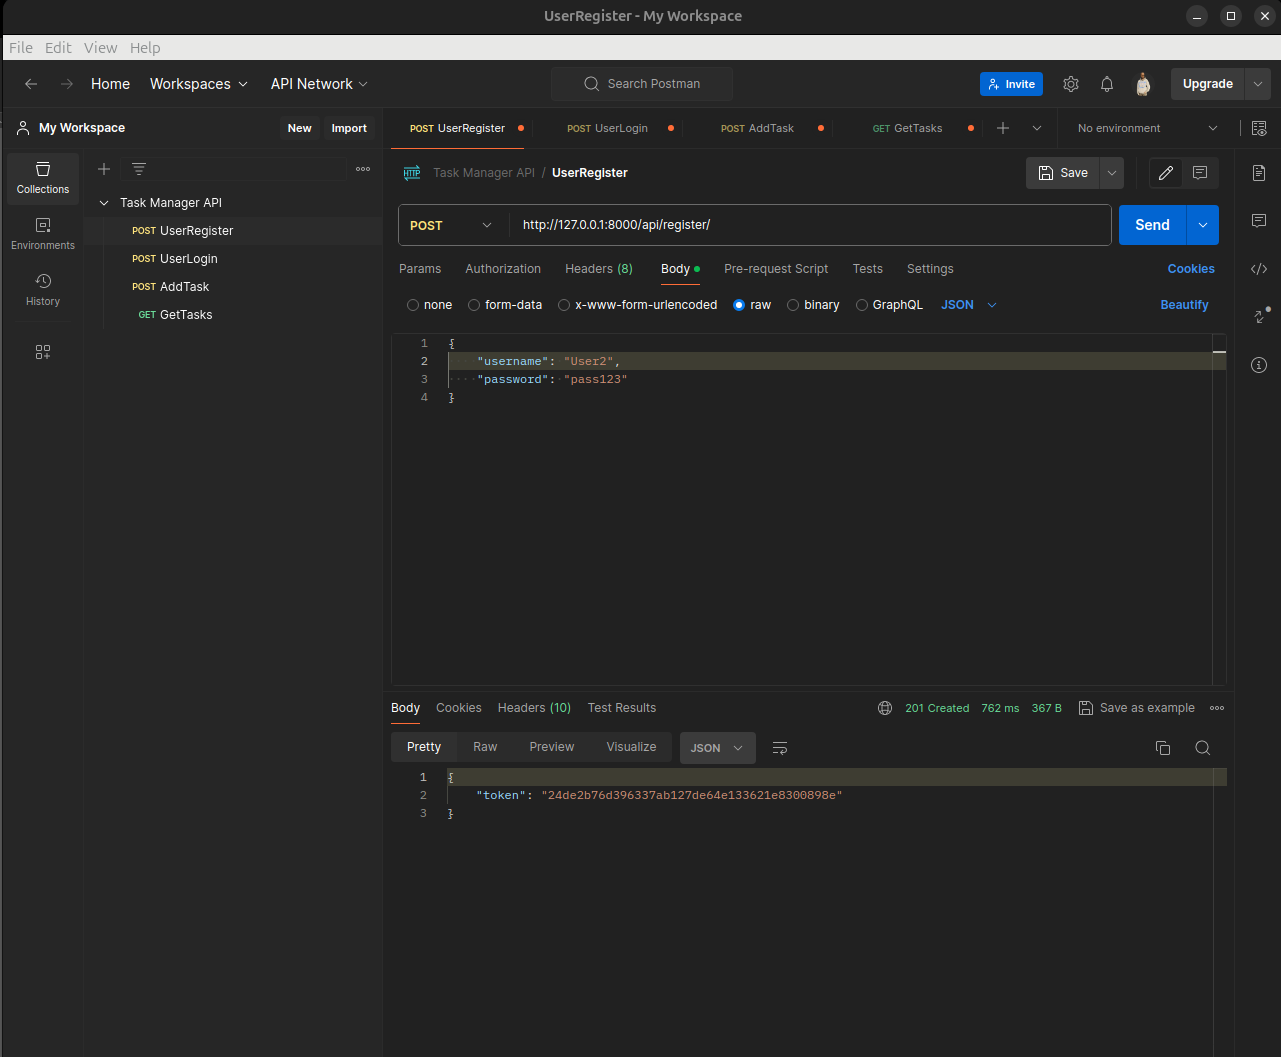Open the File menu
This screenshot has height=1057, width=1281.
[x=21, y=47]
